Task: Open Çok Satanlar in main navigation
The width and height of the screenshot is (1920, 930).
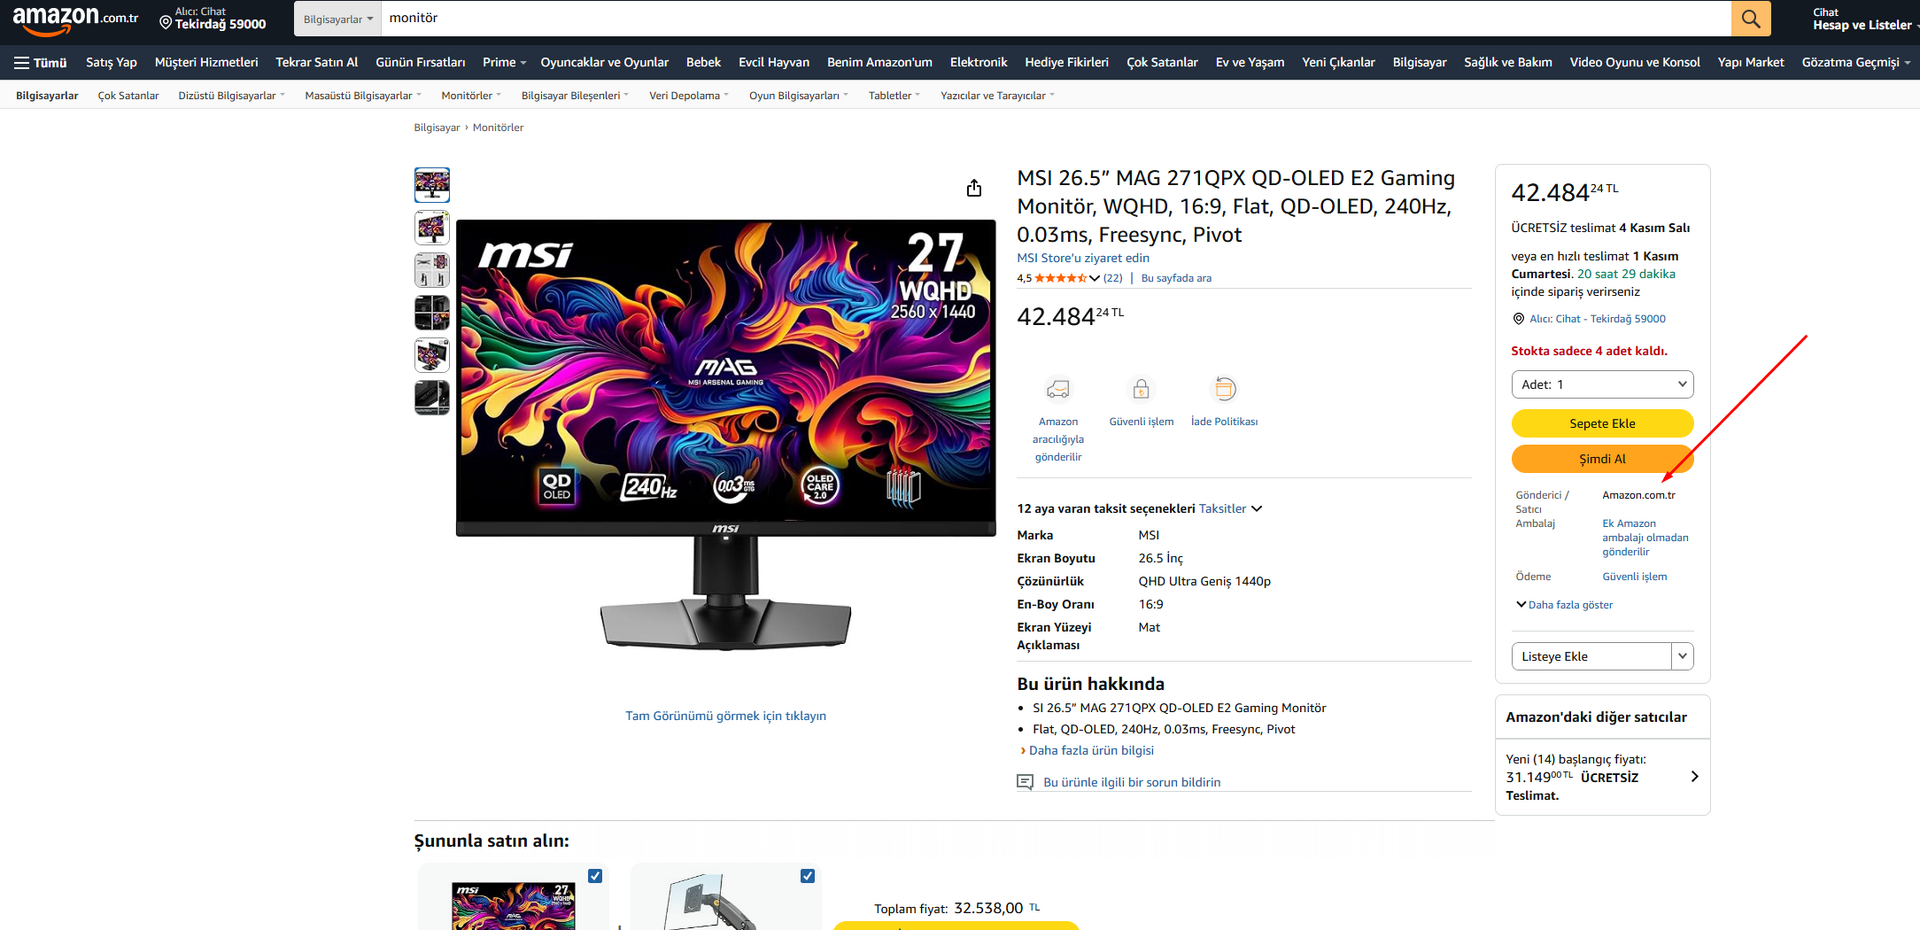Action: tap(1162, 62)
